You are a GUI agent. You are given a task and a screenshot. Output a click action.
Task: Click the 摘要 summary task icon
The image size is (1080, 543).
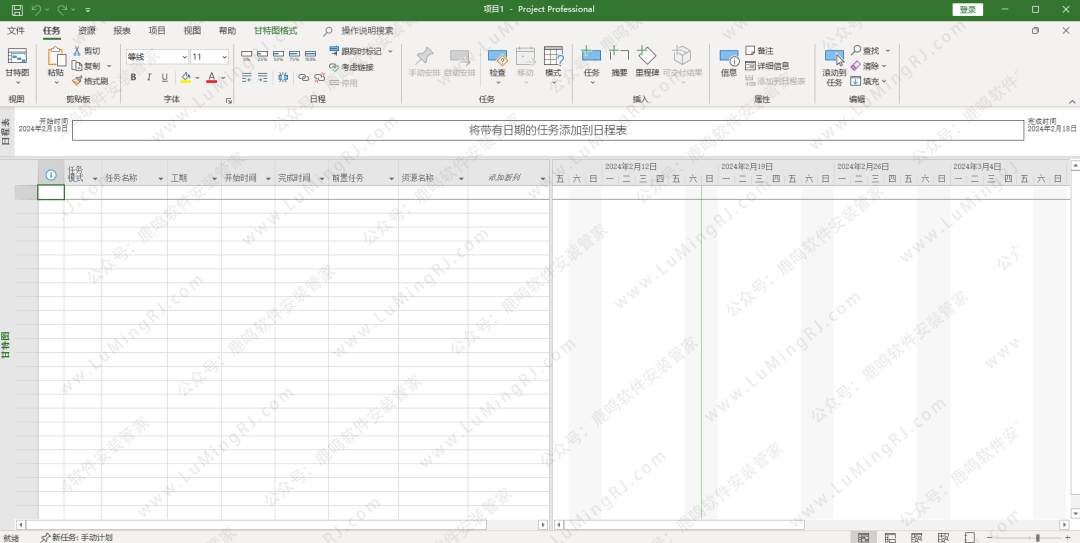point(619,60)
